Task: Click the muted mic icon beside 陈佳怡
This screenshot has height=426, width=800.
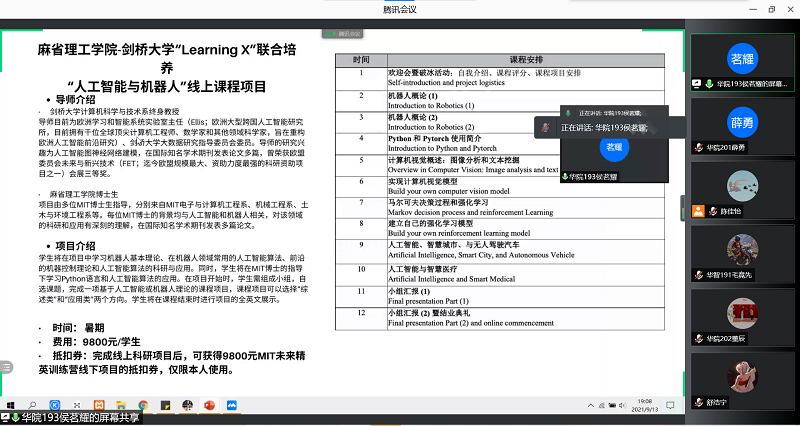Action: (712, 211)
